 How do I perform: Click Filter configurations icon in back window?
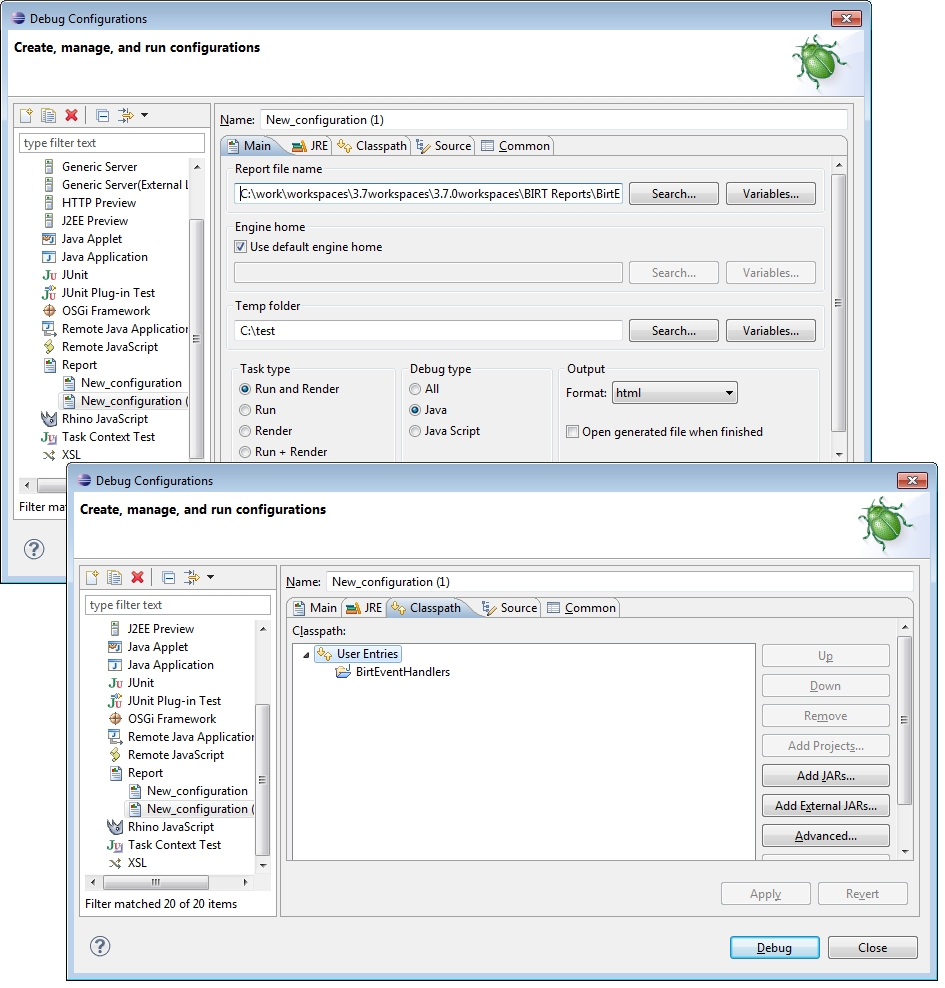tap(125, 115)
